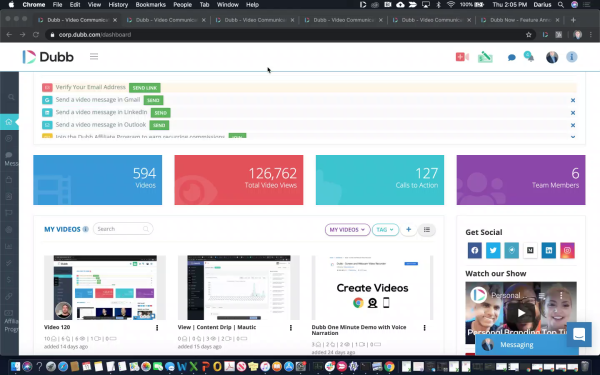Screen dimensions: 600x375
Task: Expand the MY VIDEOS filter dropdown
Action: tap(347, 230)
